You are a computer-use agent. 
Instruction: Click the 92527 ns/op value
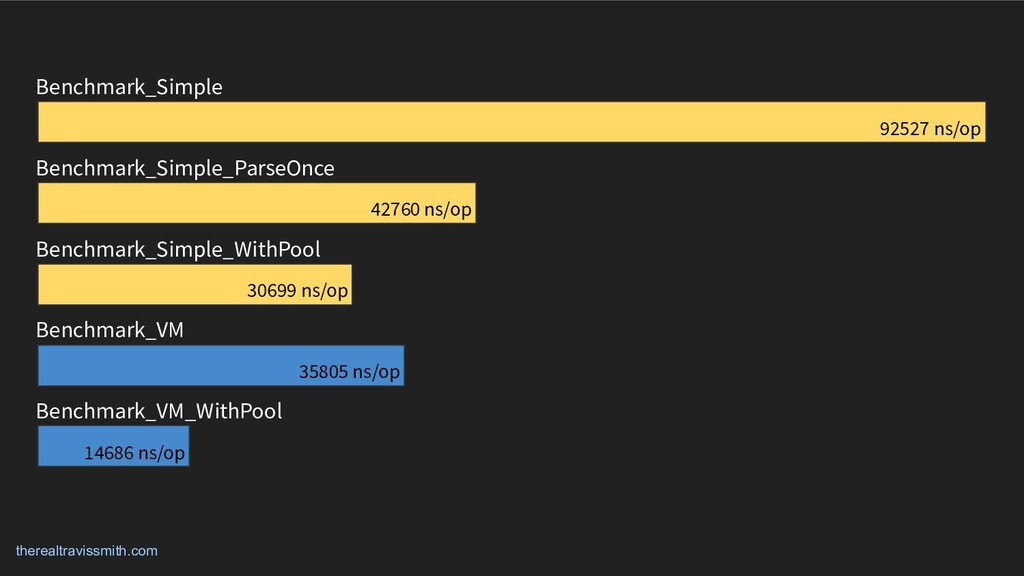930,129
